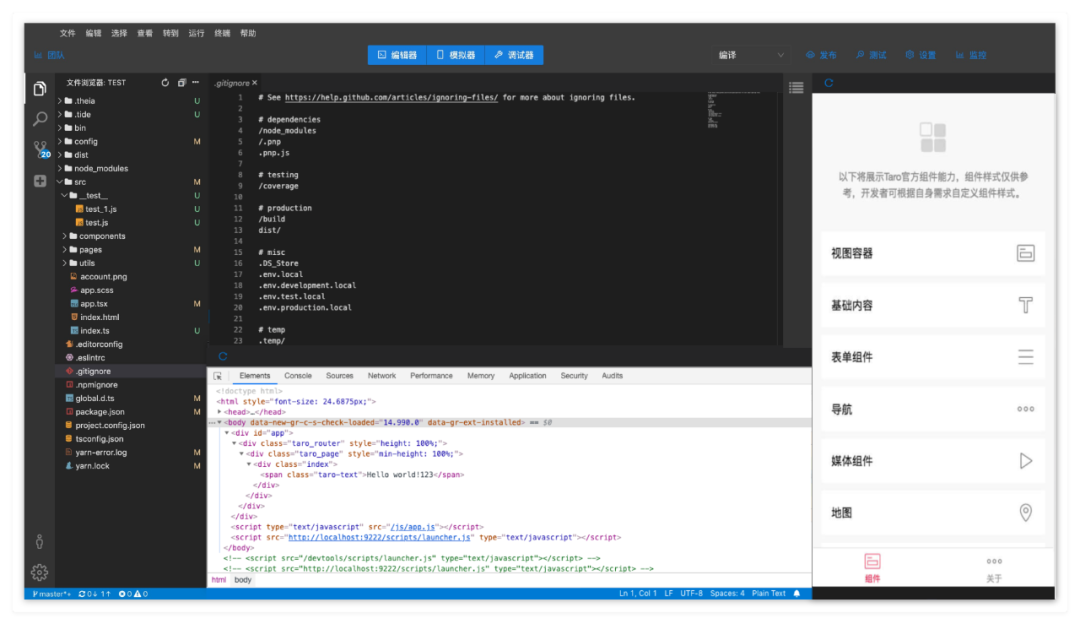This screenshot has width=1080, height=624.
Task: Activate the devtools element inspector picker
Action: point(218,376)
